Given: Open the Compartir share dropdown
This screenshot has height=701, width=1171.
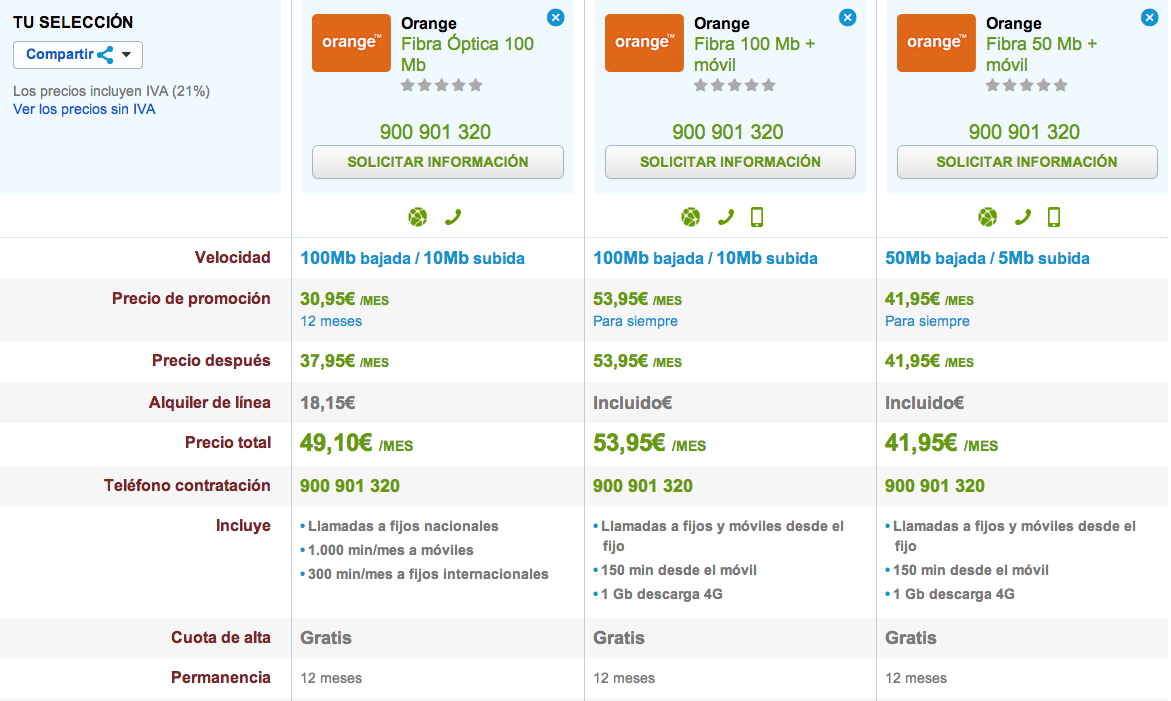Looking at the screenshot, I should [x=78, y=54].
